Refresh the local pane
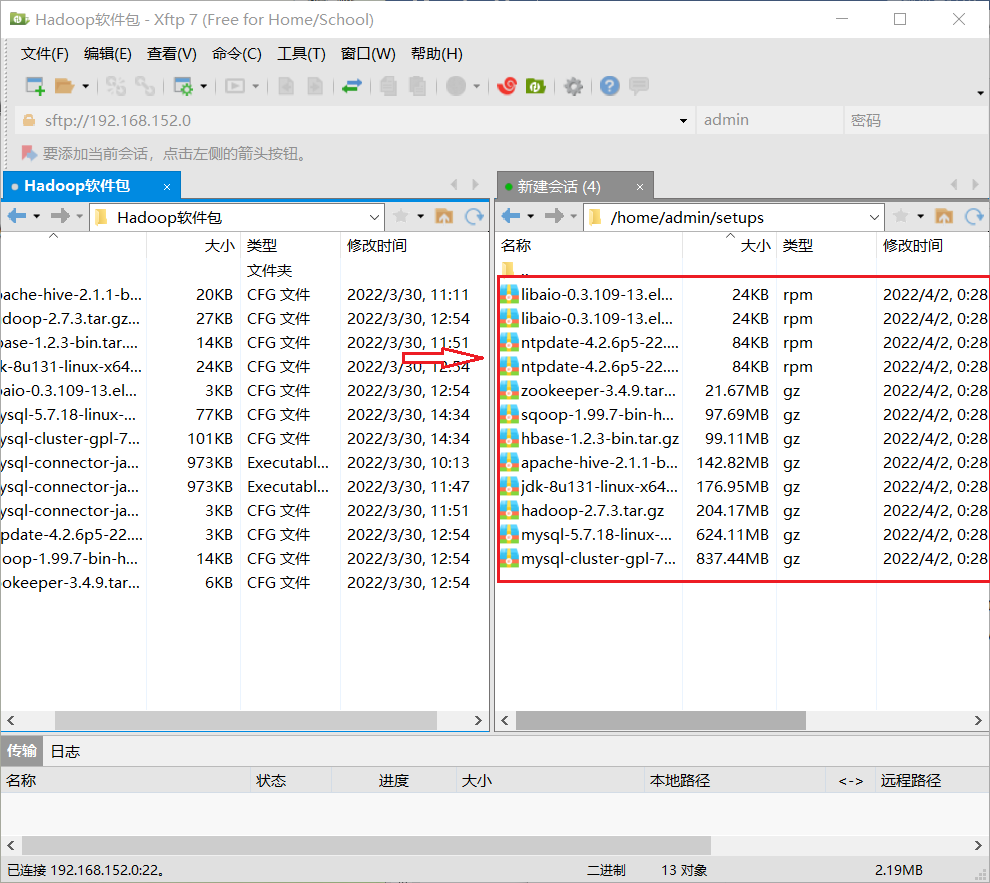990x883 pixels. click(474, 216)
